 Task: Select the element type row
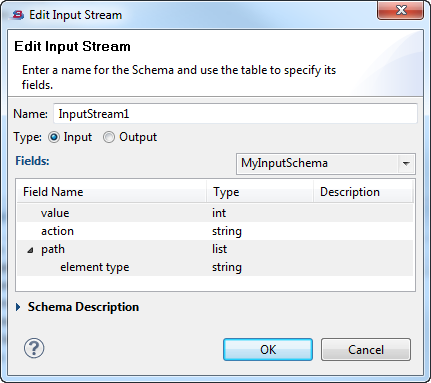point(215,267)
